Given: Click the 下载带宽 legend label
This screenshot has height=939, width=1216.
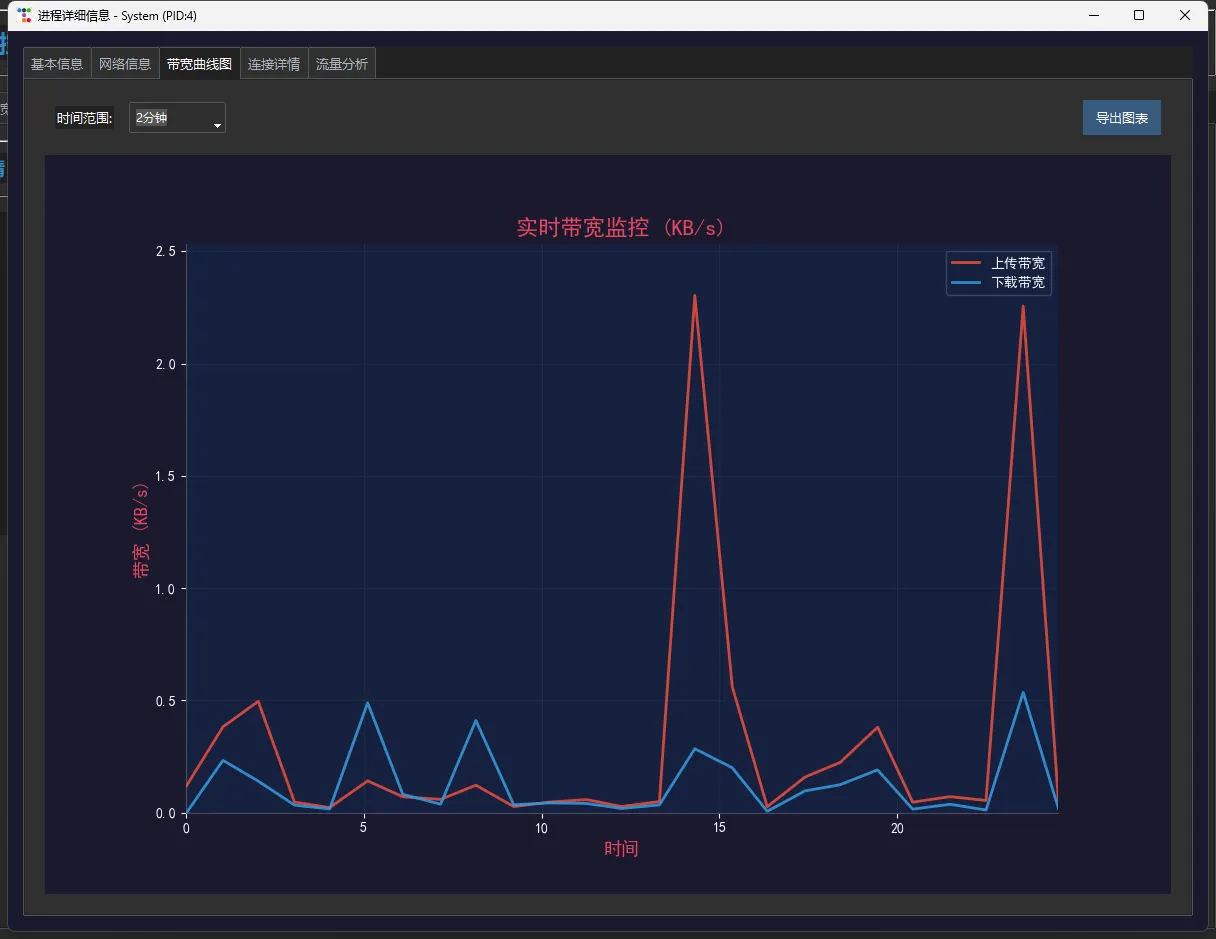Looking at the screenshot, I should point(1018,283).
